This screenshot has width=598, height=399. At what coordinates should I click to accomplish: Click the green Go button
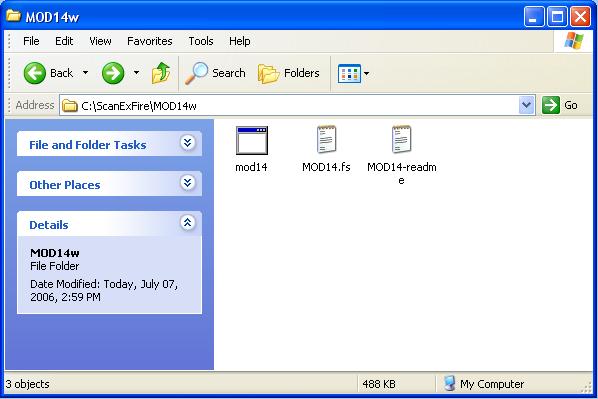[x=560, y=105]
